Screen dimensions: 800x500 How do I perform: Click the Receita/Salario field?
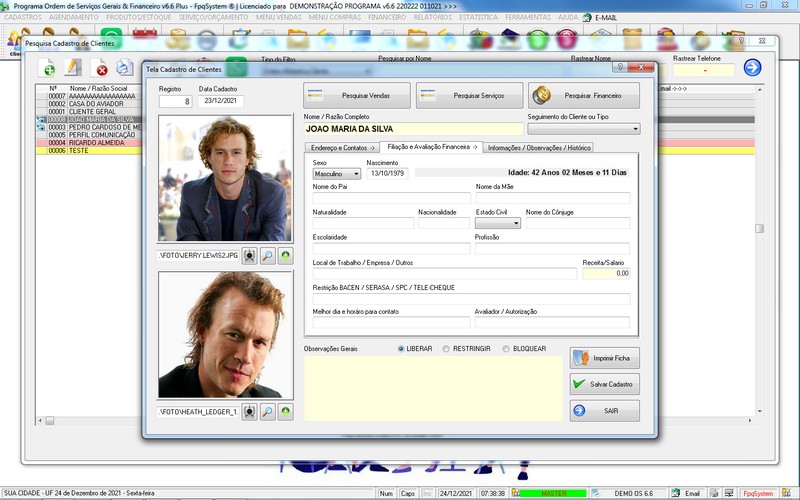[606, 273]
